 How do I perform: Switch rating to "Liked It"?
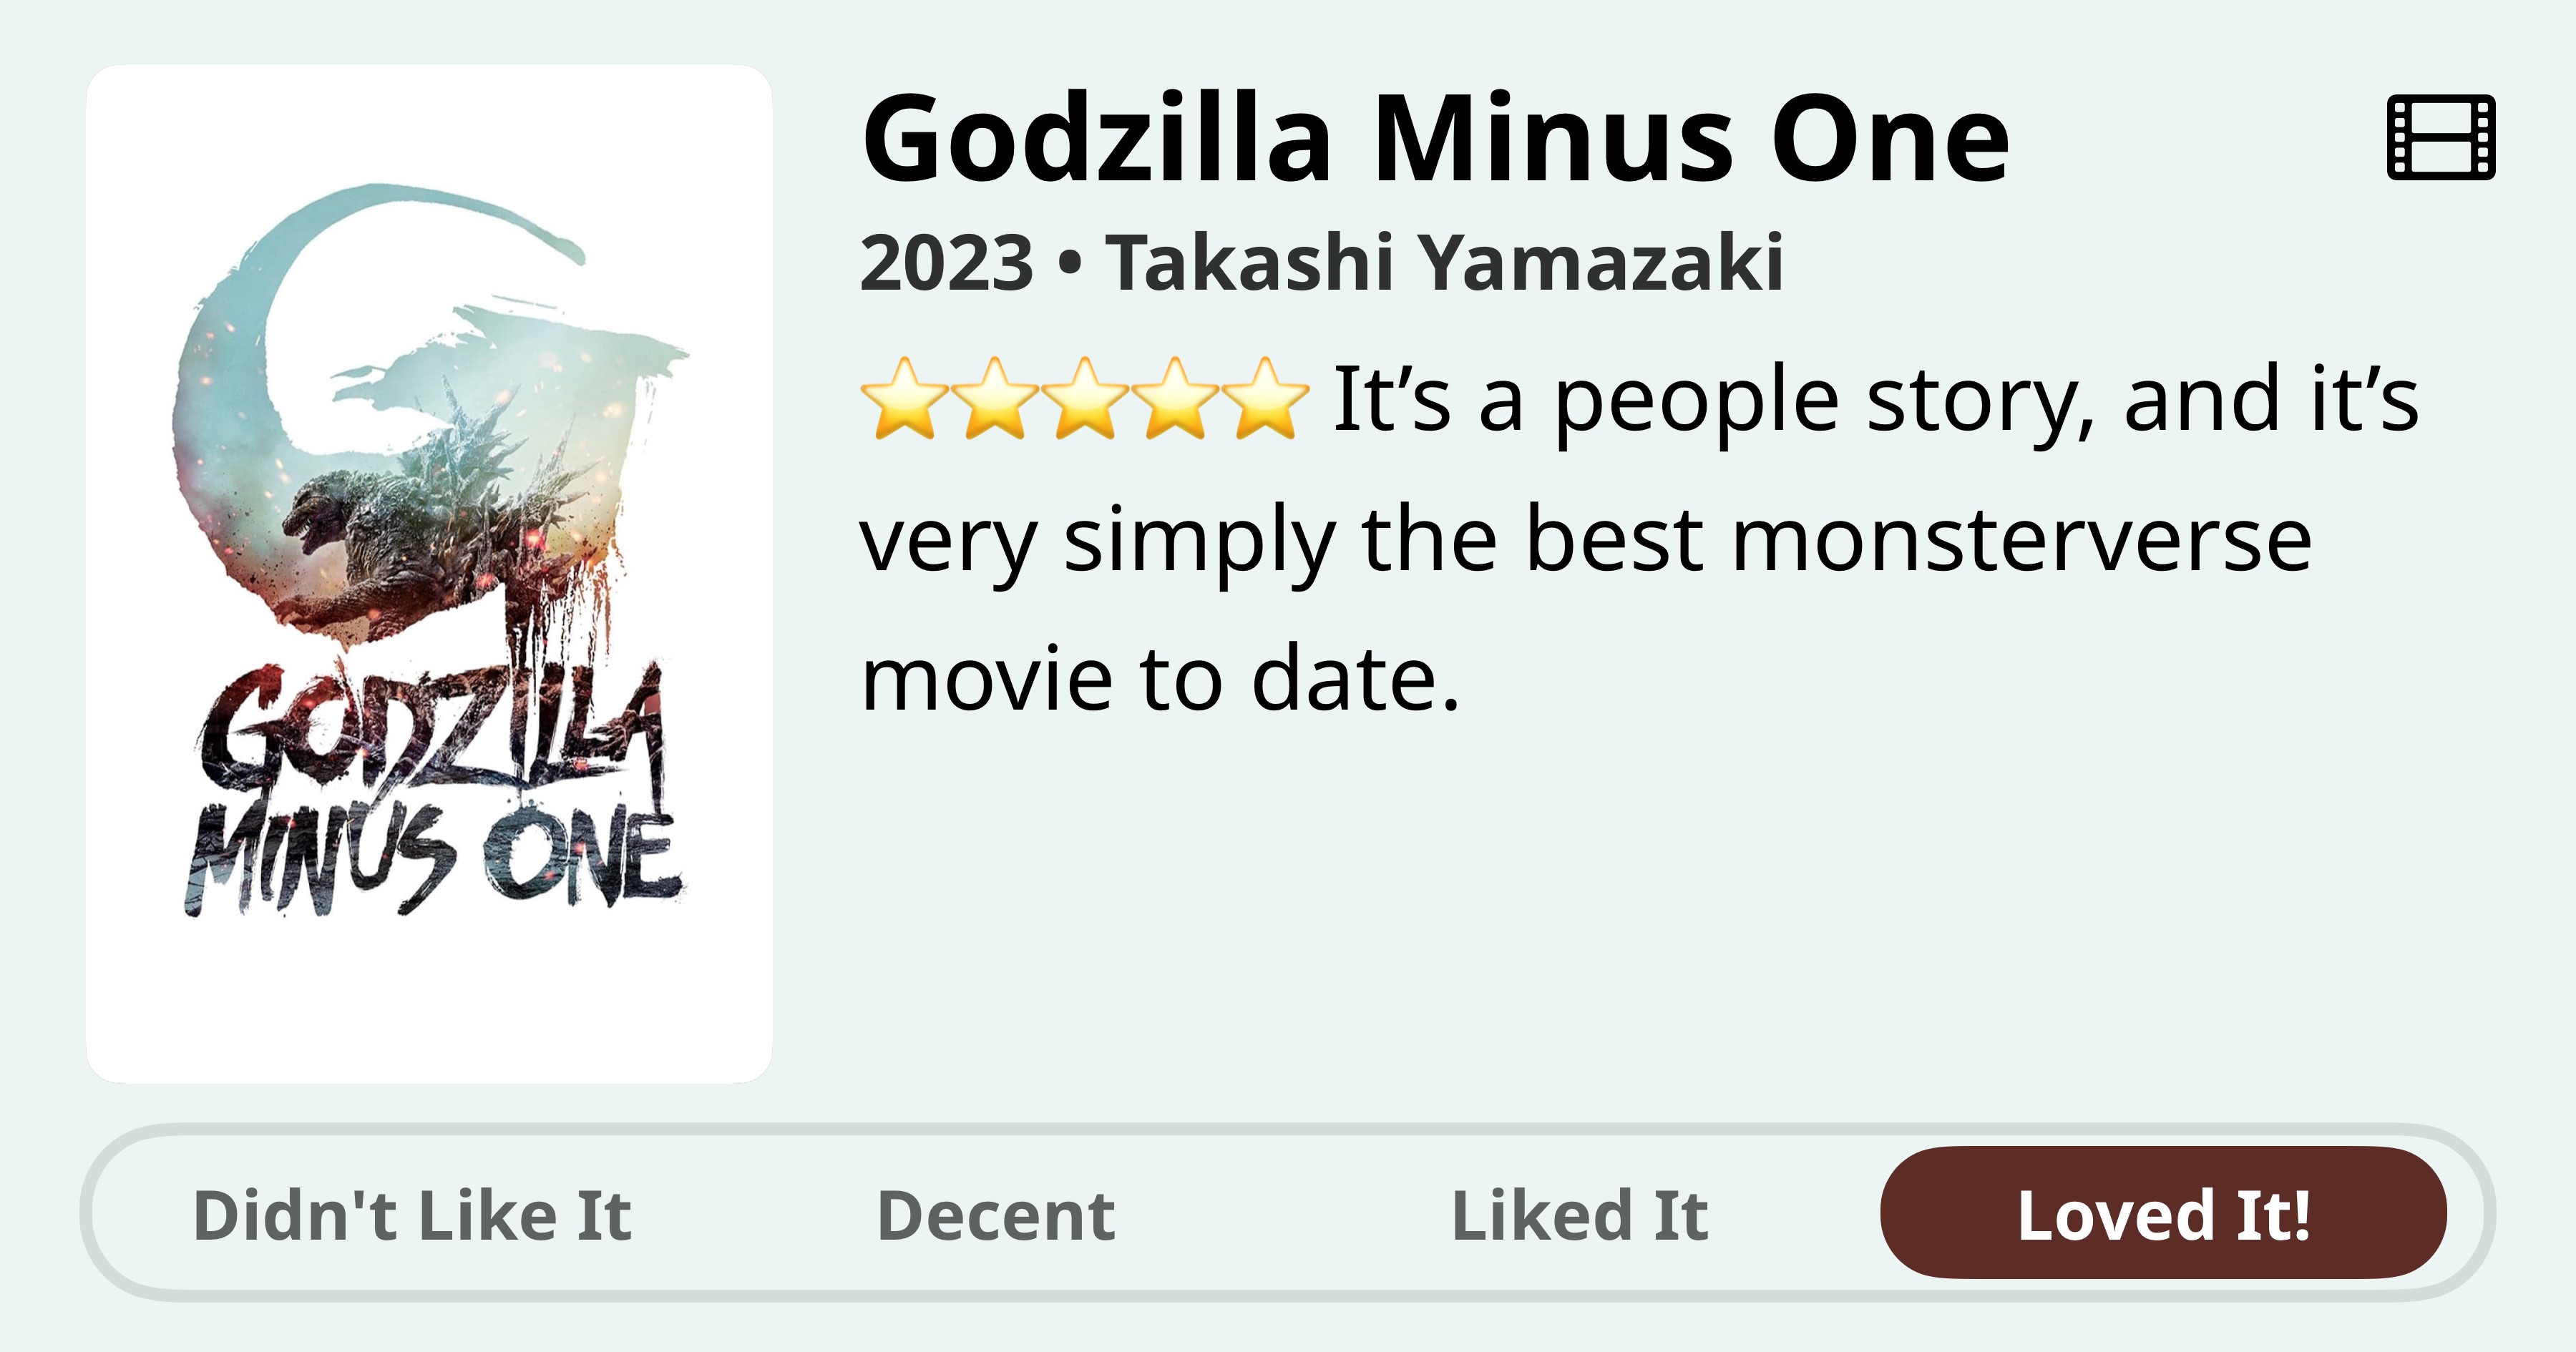tap(1580, 1215)
